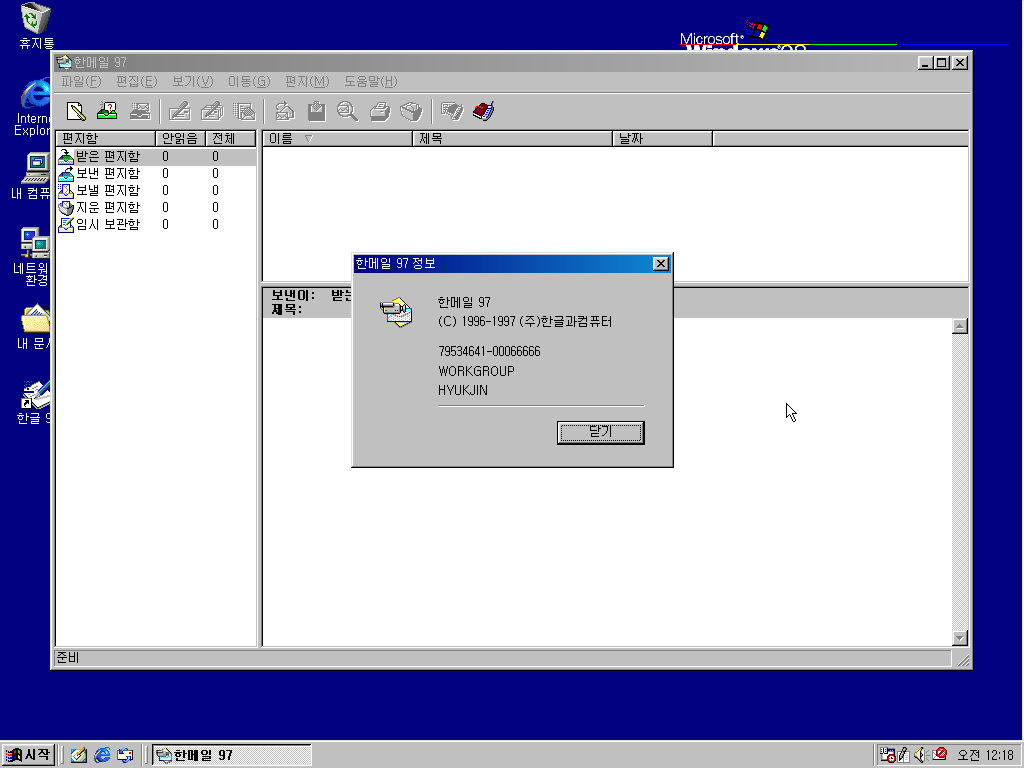Click the grayed connection settings toolbar icon
This screenshot has height=768, width=1024.
(452, 112)
